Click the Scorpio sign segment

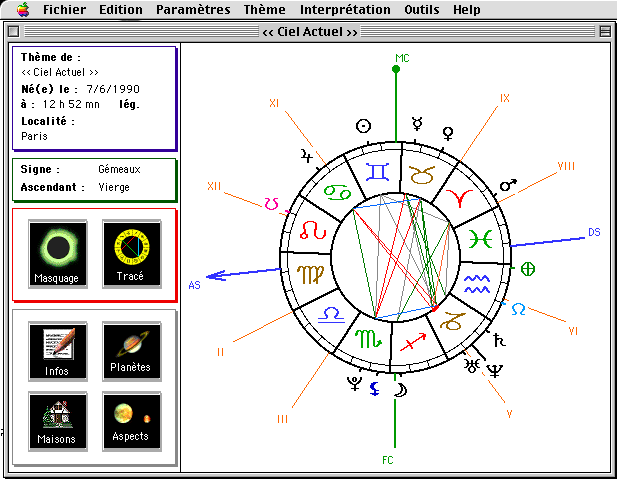click(x=369, y=340)
